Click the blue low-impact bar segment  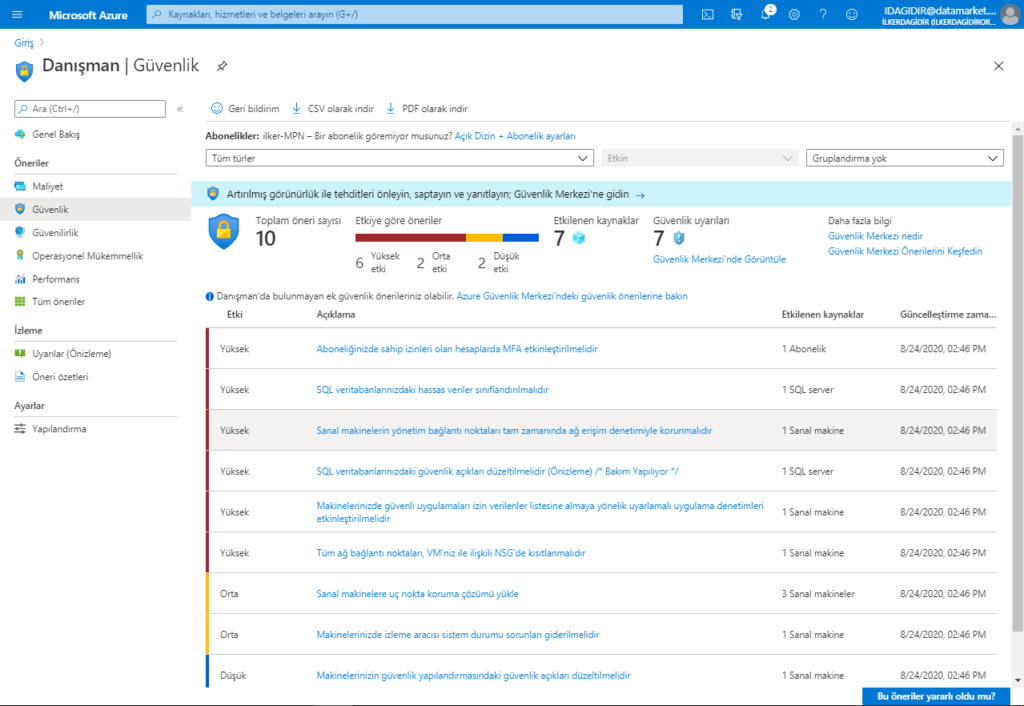tap(520, 238)
